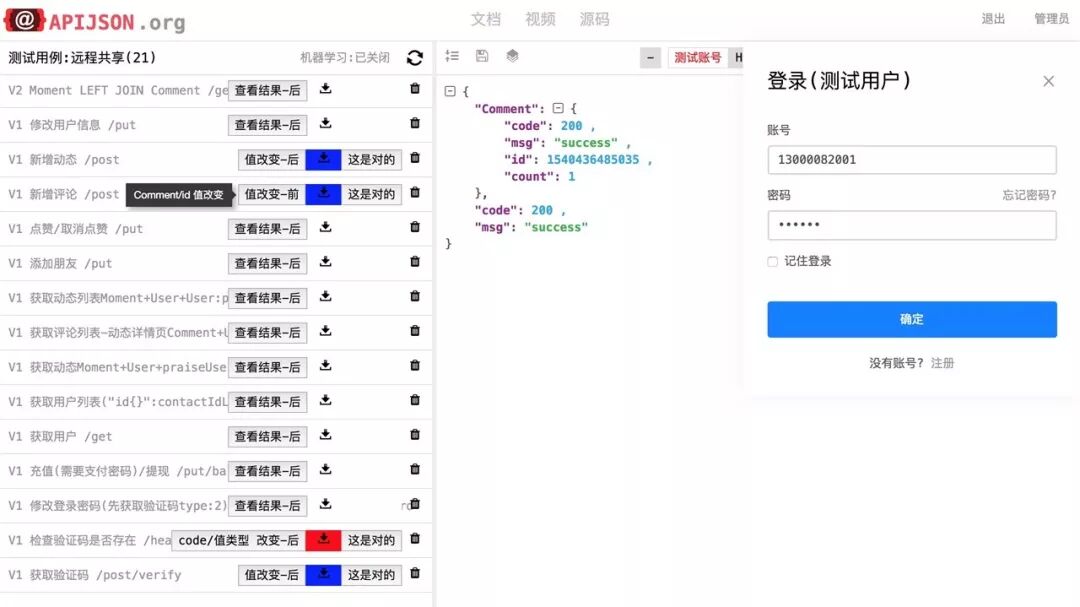The height and width of the screenshot is (607, 1080).
Task: Click the red download icon on 检查验证码 row
Action: [322, 539]
